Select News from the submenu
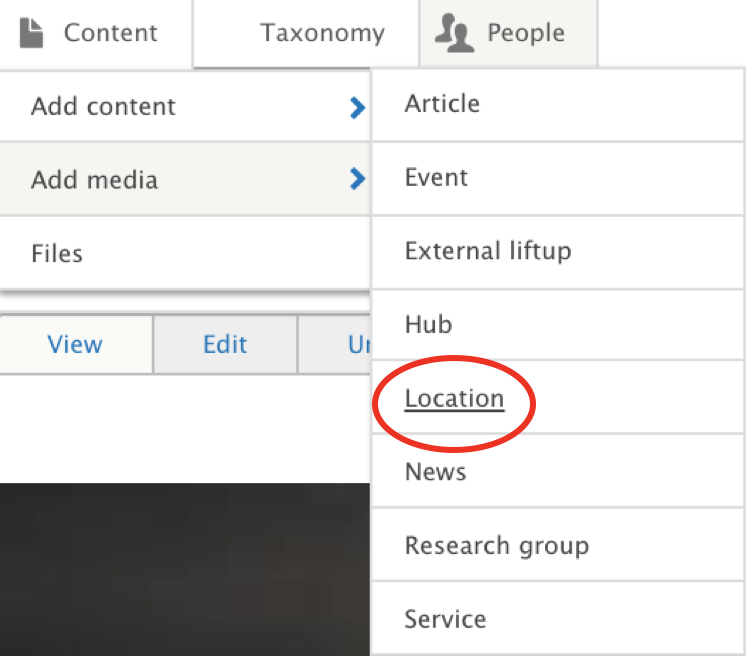Image resolution: width=746 pixels, height=656 pixels. 435,472
